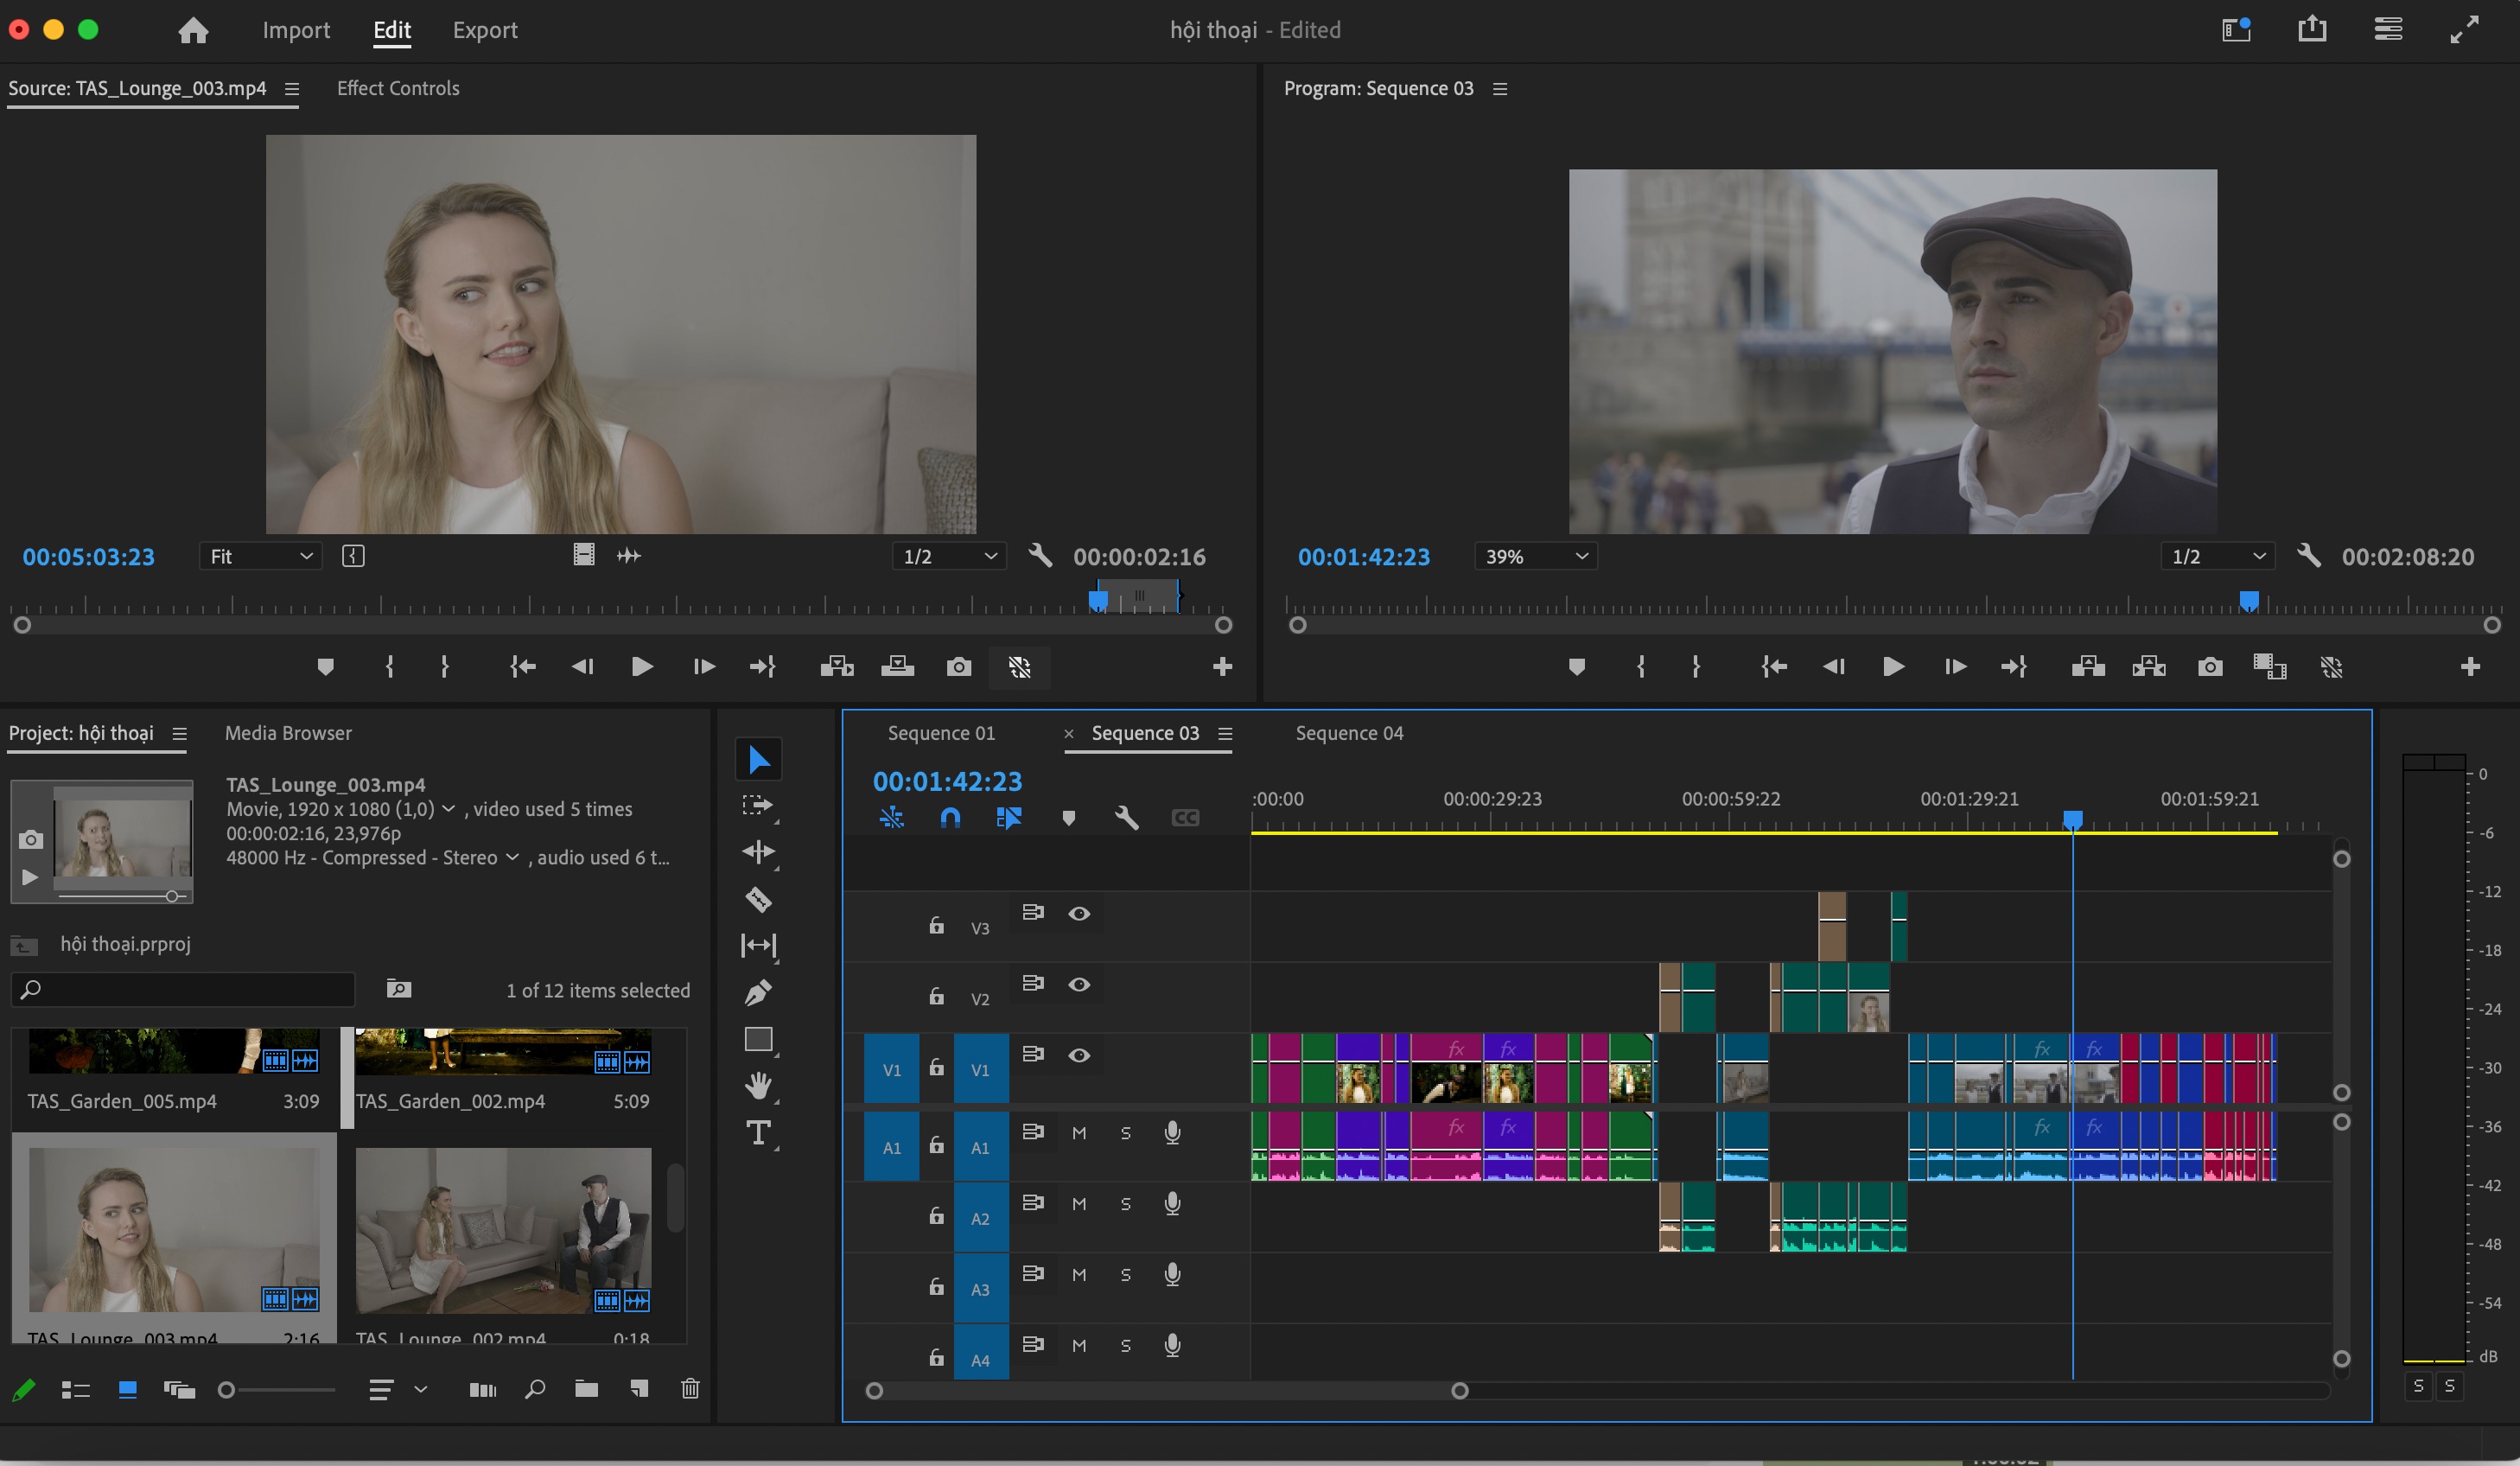The width and height of the screenshot is (2520, 1466).
Task: Click the Export workspace button
Action: point(485,30)
